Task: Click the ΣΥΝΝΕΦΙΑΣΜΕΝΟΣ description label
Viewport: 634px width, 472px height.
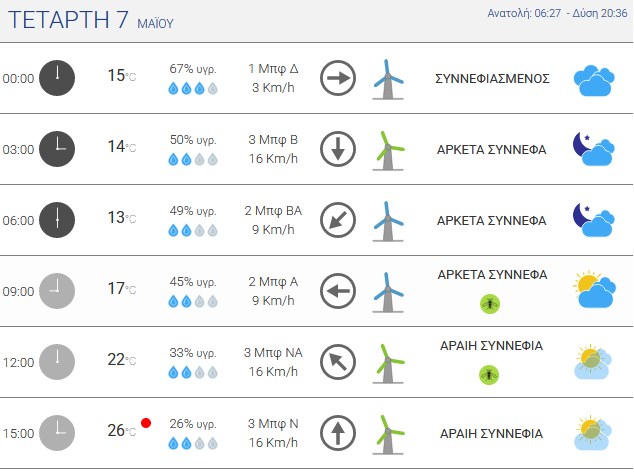Action: point(492,78)
